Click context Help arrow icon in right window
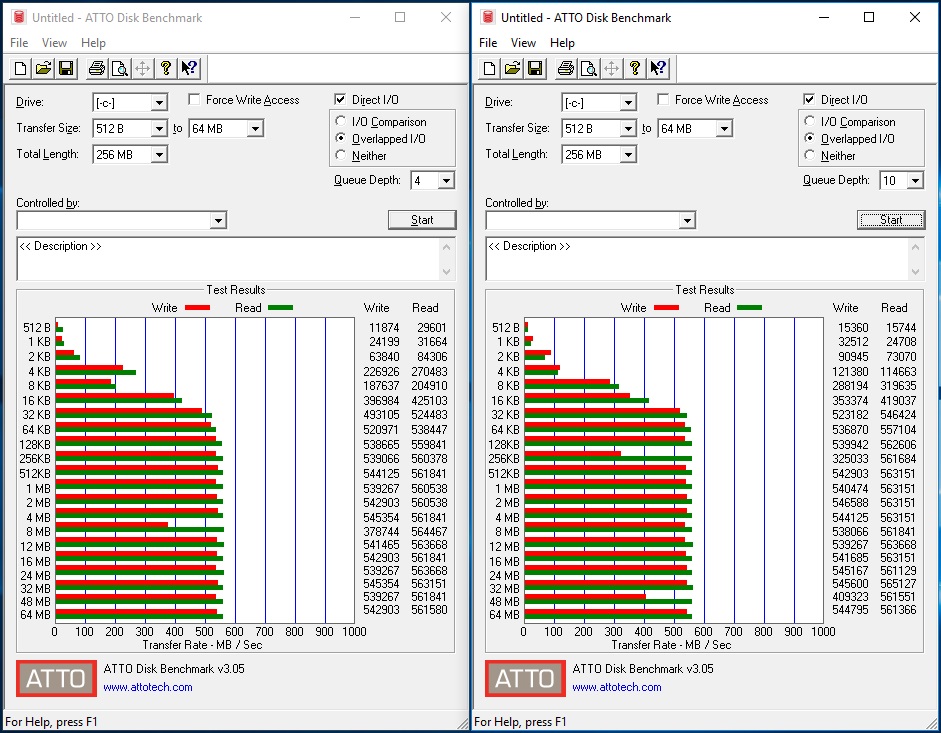Image resolution: width=941 pixels, height=733 pixels. (658, 68)
